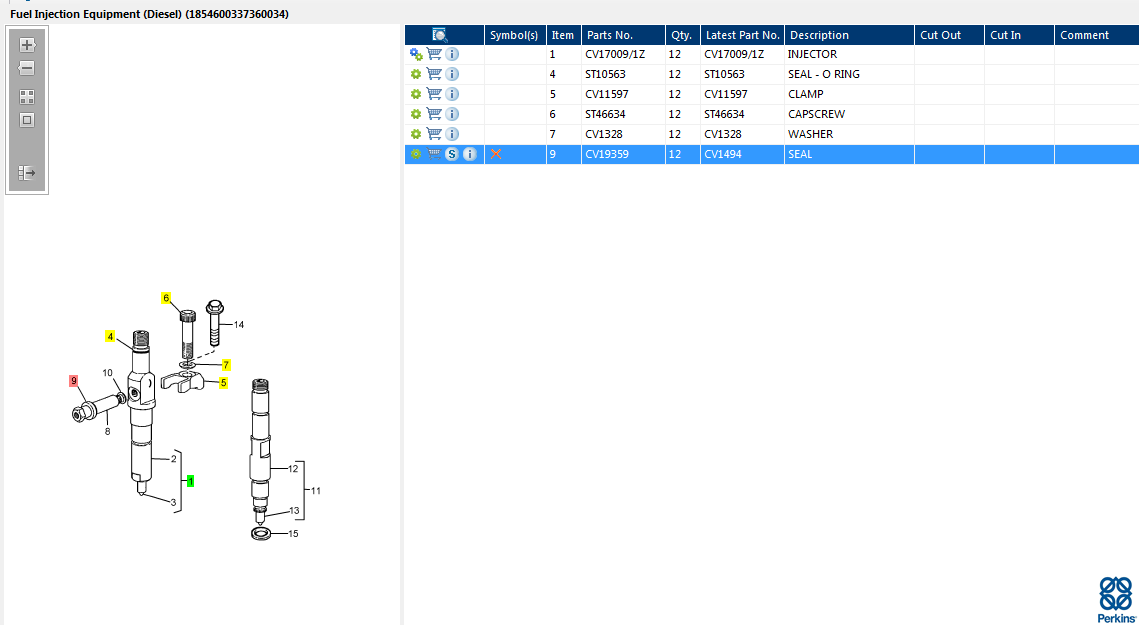This screenshot has width=1139, height=625.
Task: Open the Perkins logo
Action: 1115,600
